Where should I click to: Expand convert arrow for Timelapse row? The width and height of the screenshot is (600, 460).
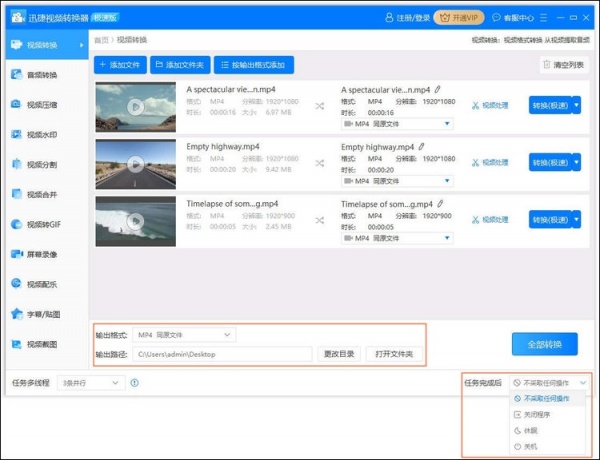[577, 219]
